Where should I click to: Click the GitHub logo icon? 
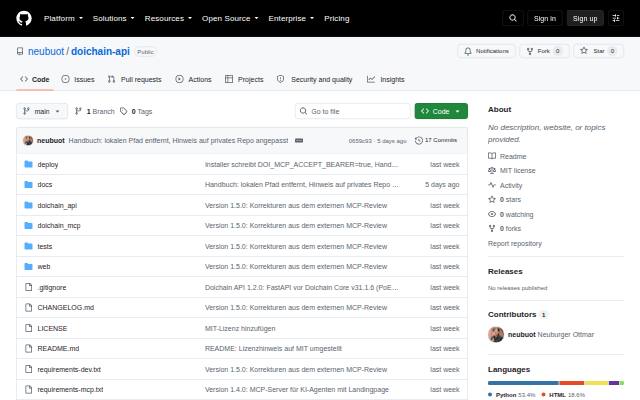[x=24, y=18]
